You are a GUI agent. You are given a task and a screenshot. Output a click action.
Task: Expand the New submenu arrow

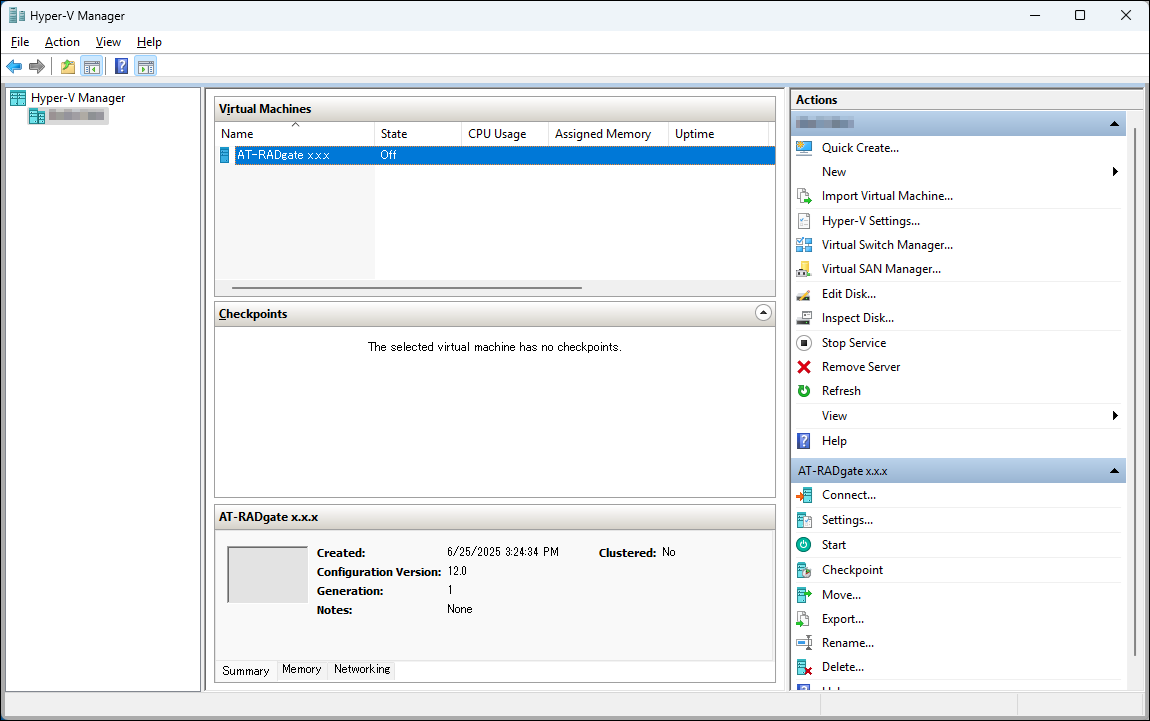(x=1115, y=172)
